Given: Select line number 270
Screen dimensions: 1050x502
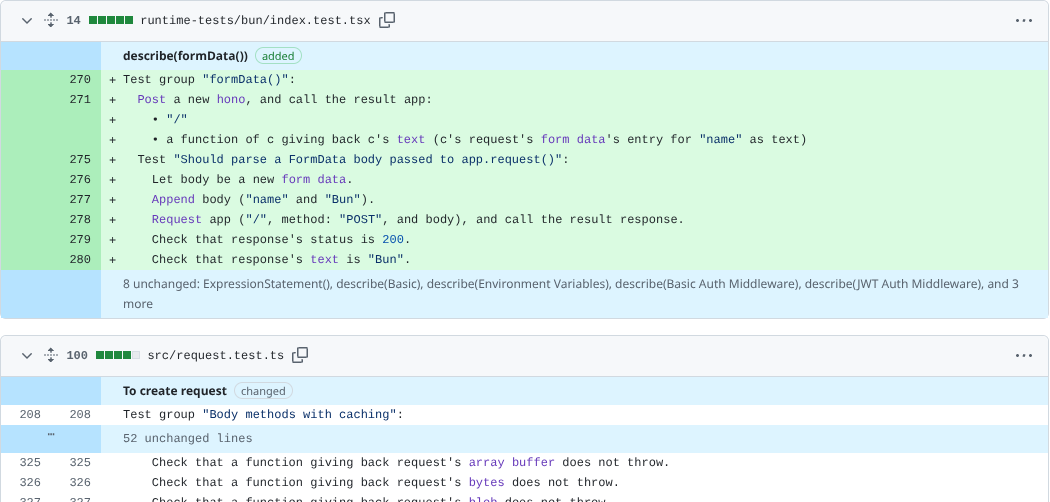Looking at the screenshot, I should [x=80, y=80].
